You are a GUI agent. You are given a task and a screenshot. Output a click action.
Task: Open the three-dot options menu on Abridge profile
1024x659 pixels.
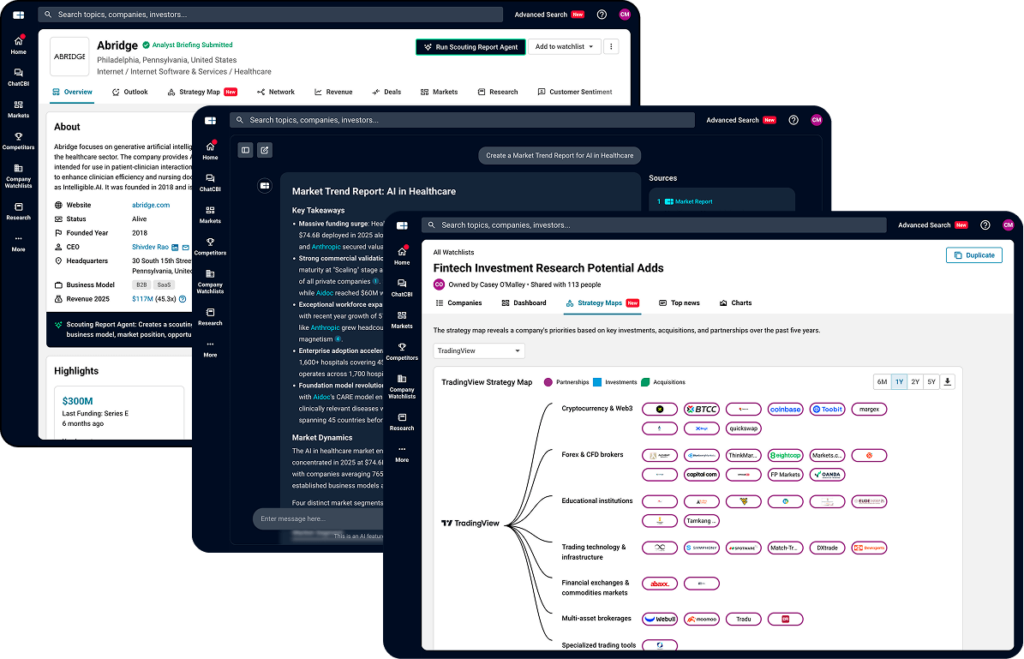[611, 46]
